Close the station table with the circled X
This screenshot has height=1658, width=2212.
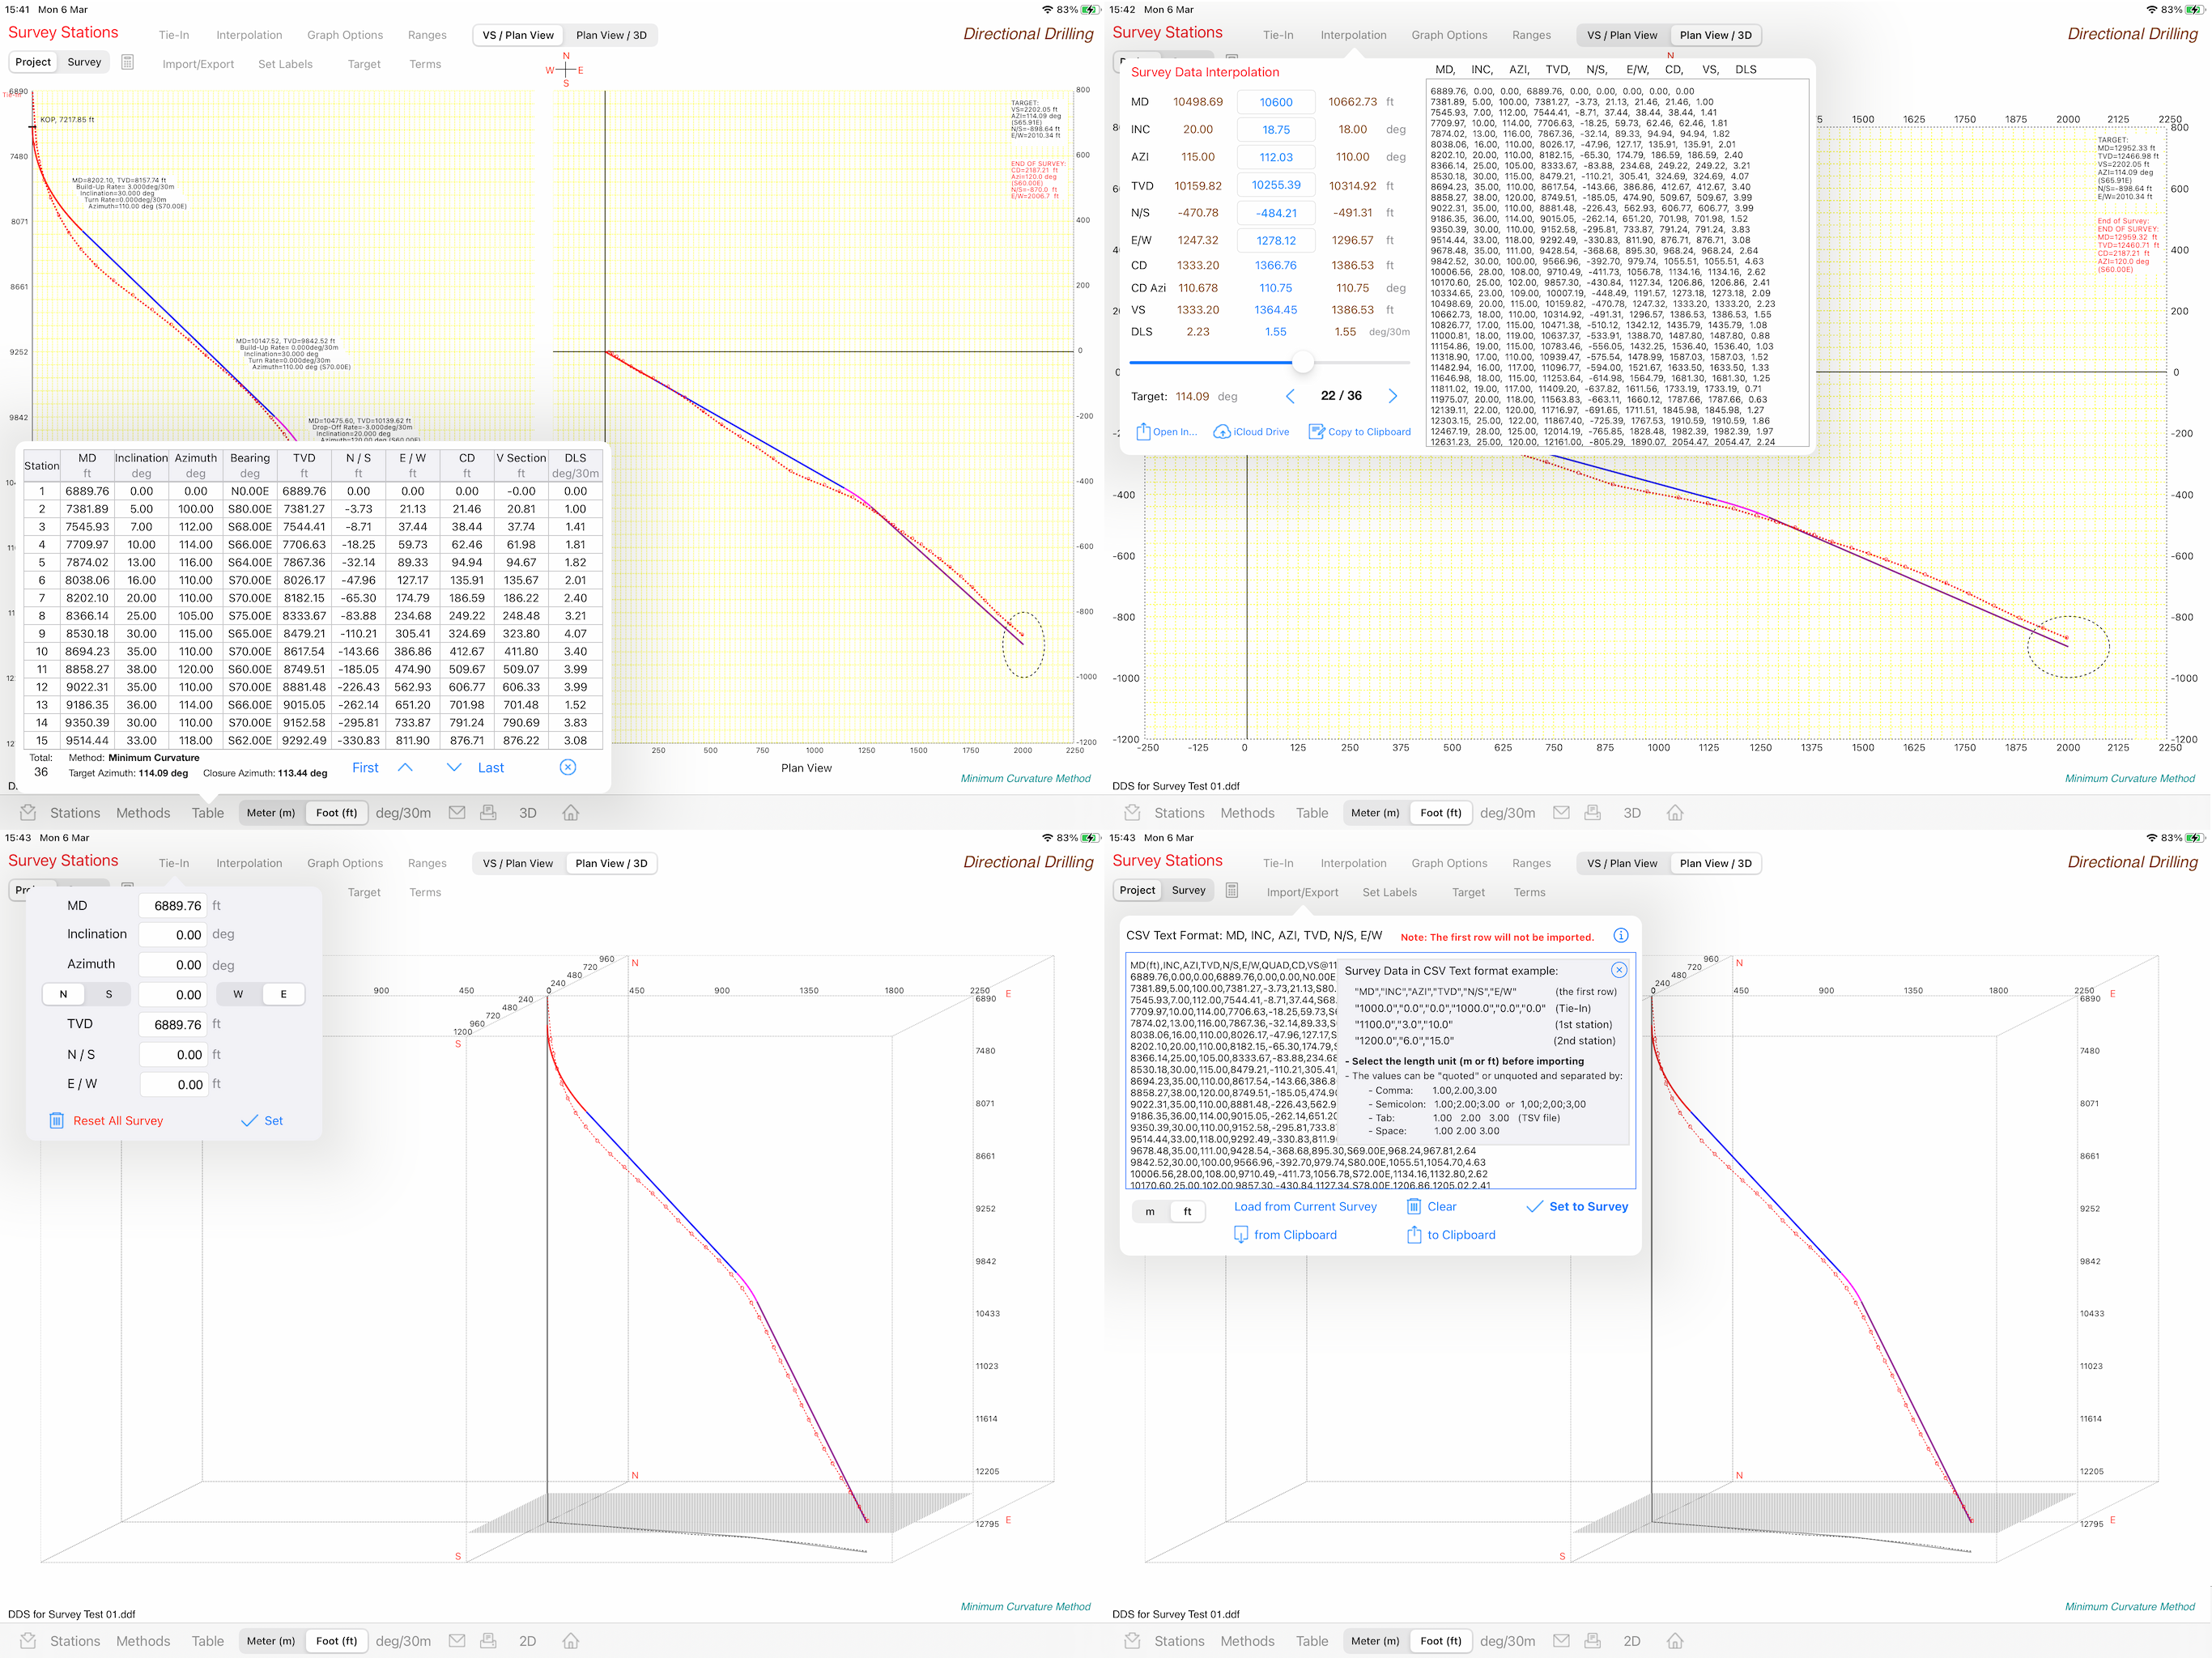pos(567,768)
